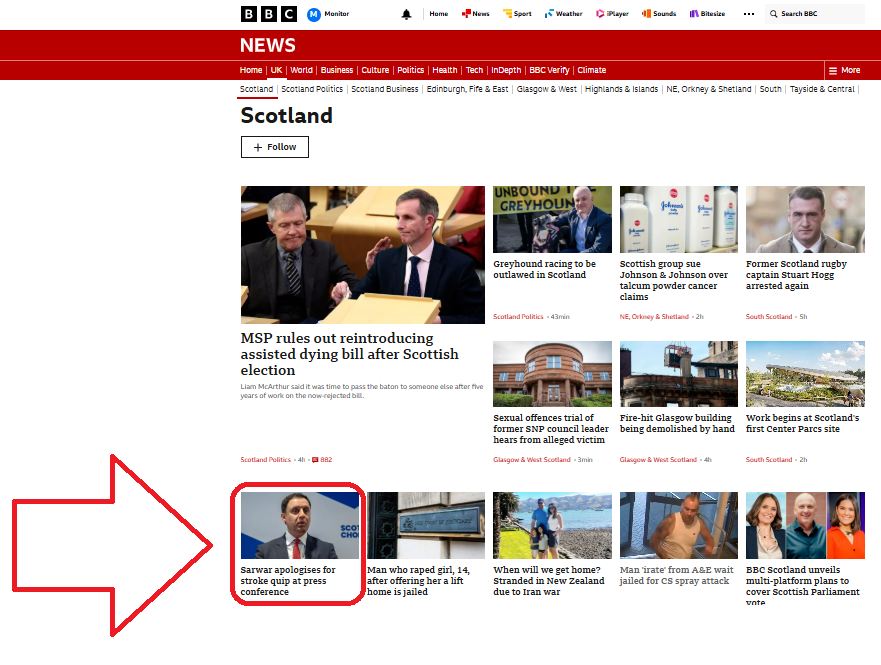Select the Business section tab

click(x=337, y=70)
